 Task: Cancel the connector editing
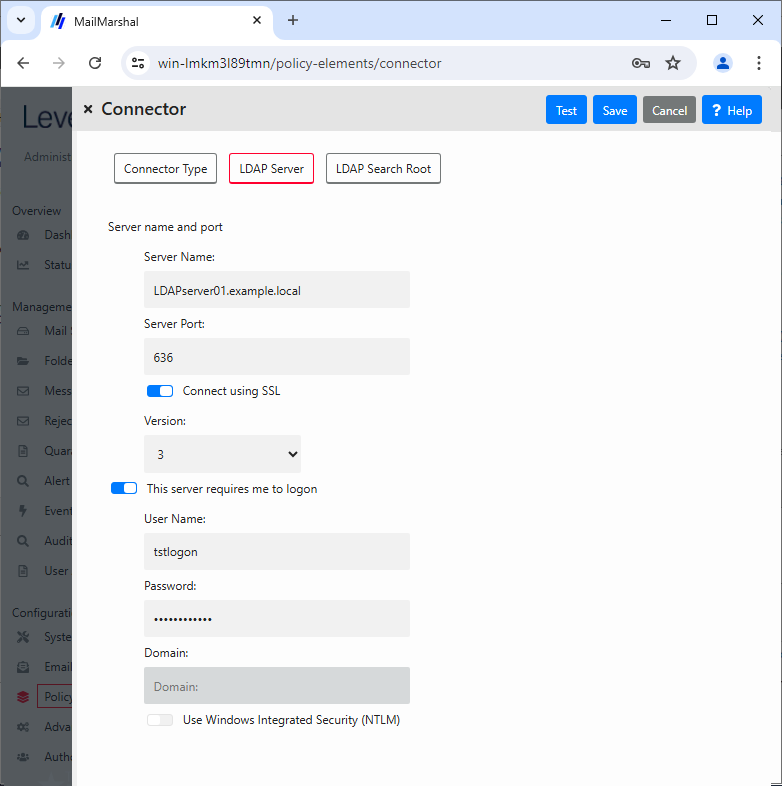pyautogui.click(x=669, y=110)
